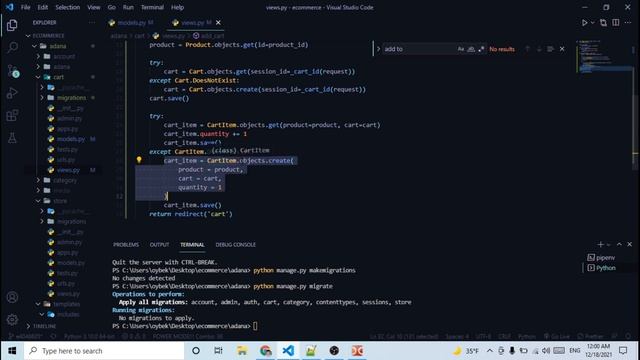Open the launch profile dropdown beside new terminal

tap(609, 244)
